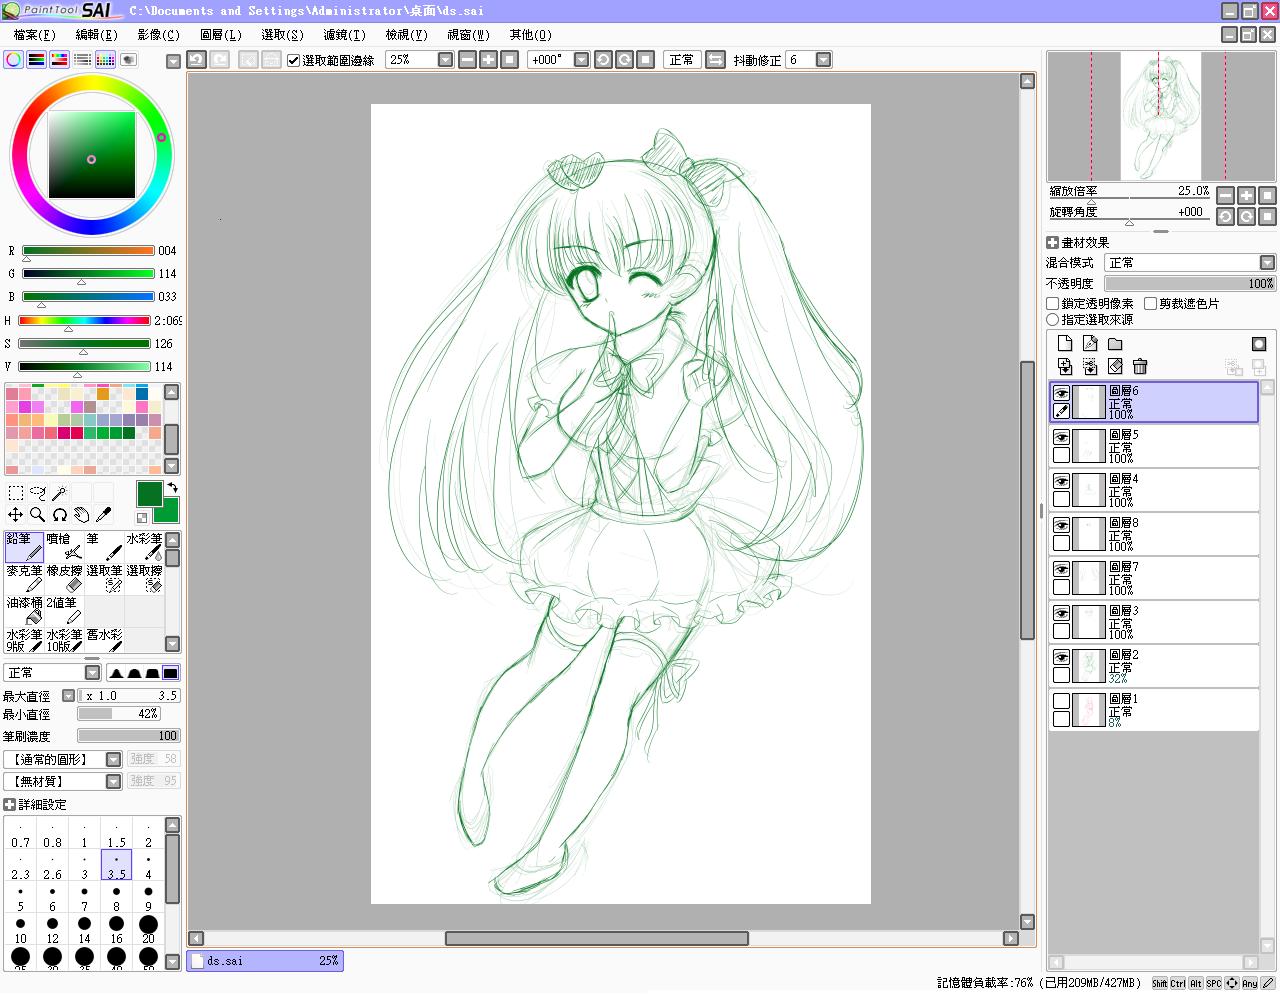Choose the 橡皮擦 eraser tool
Screen dimensions: 1280x994
click(x=64, y=579)
